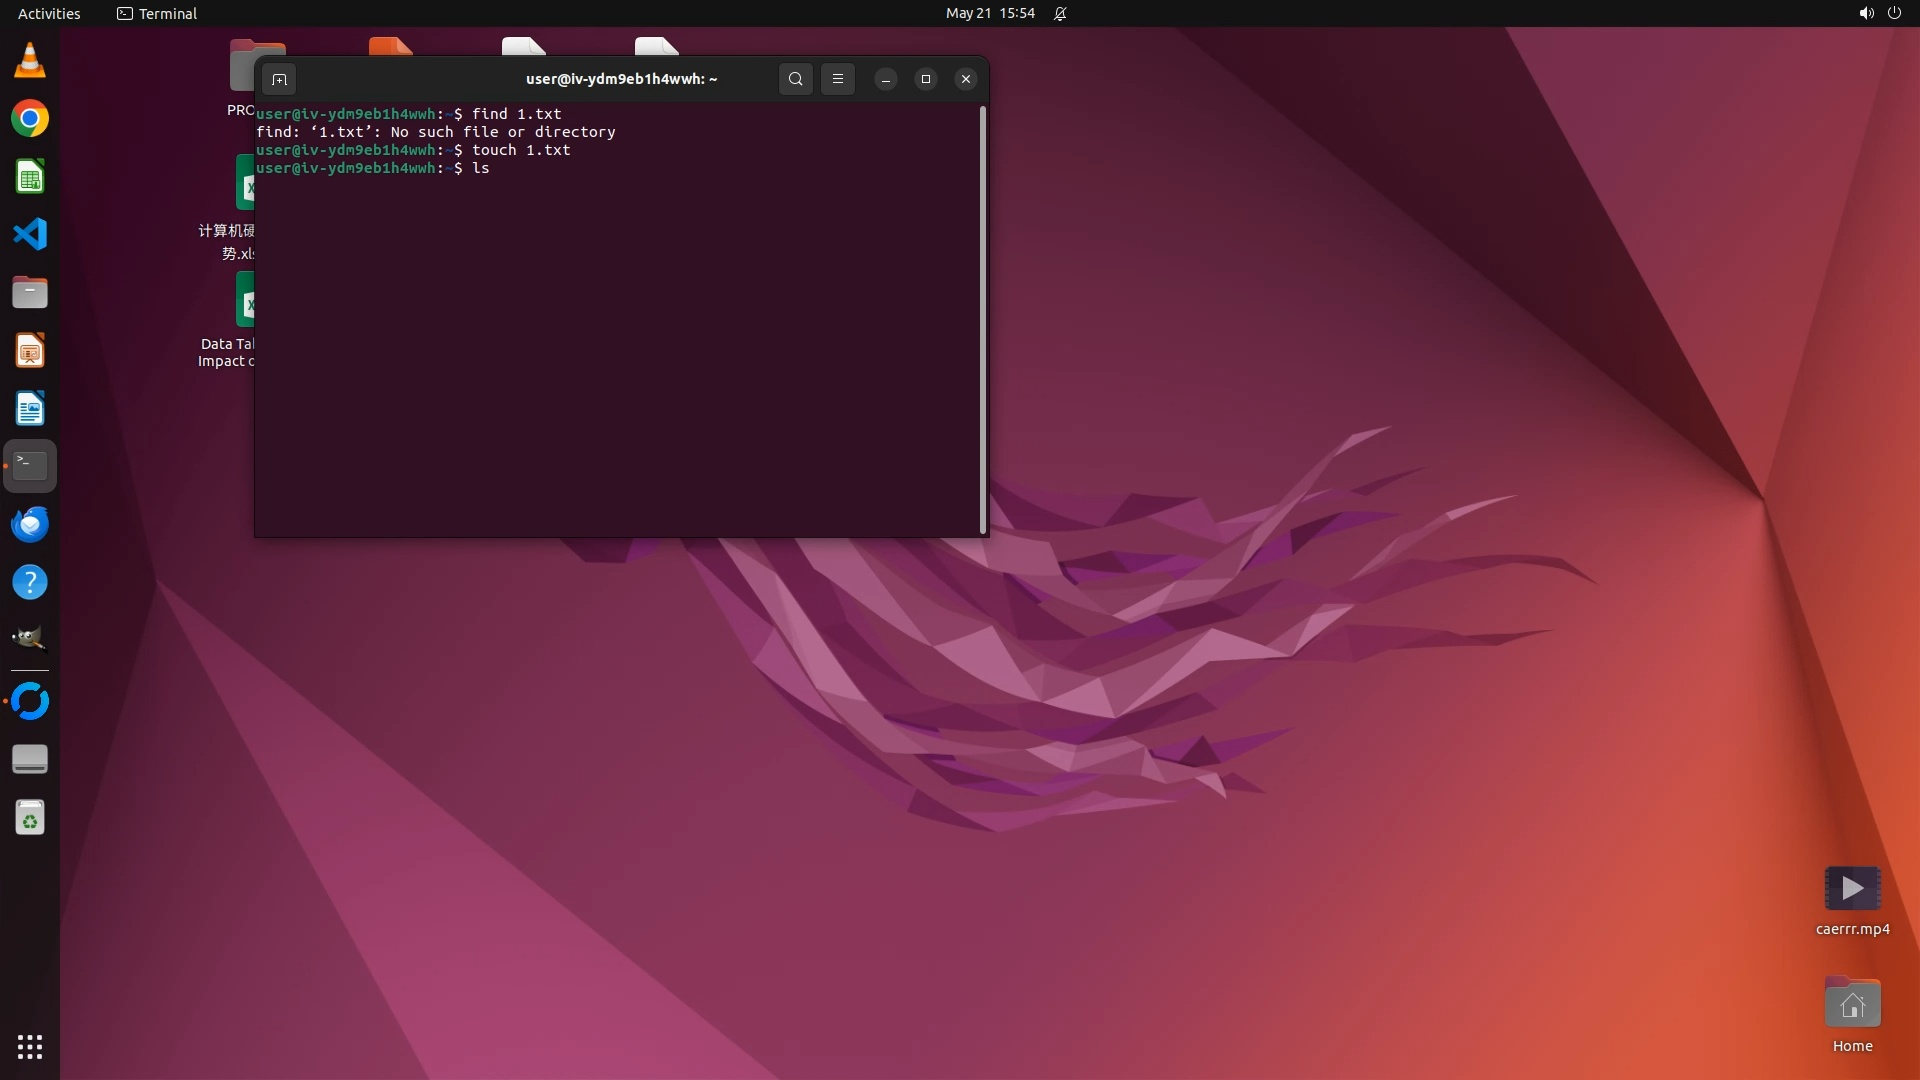The height and width of the screenshot is (1080, 1920).
Task: Open the Help app from dock
Action: click(x=30, y=582)
